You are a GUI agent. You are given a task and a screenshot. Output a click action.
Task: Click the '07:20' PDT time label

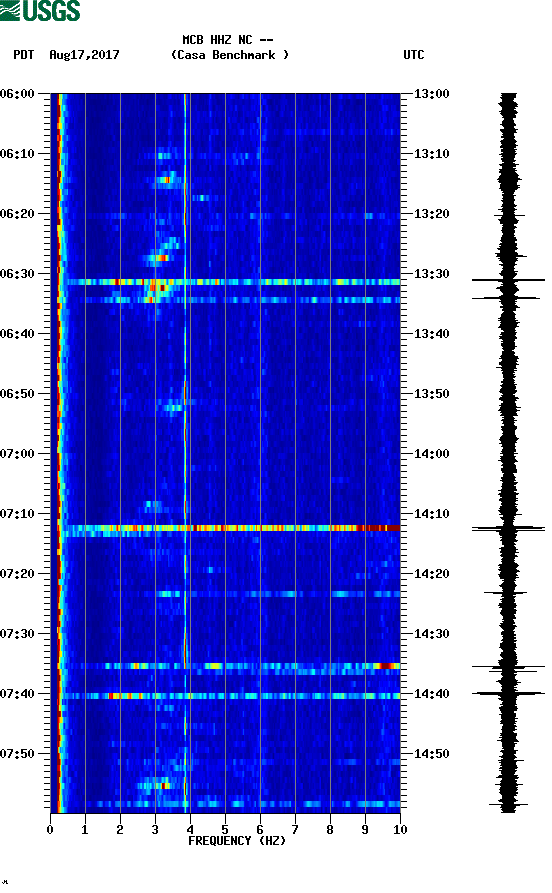[x=18, y=574]
